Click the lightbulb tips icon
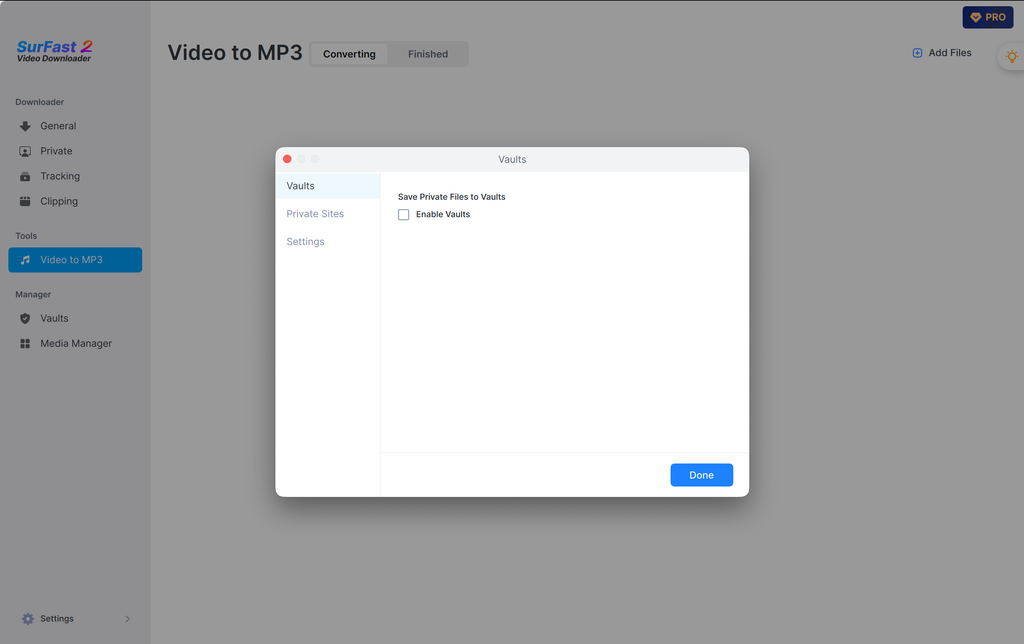The height and width of the screenshot is (644, 1024). (1012, 56)
